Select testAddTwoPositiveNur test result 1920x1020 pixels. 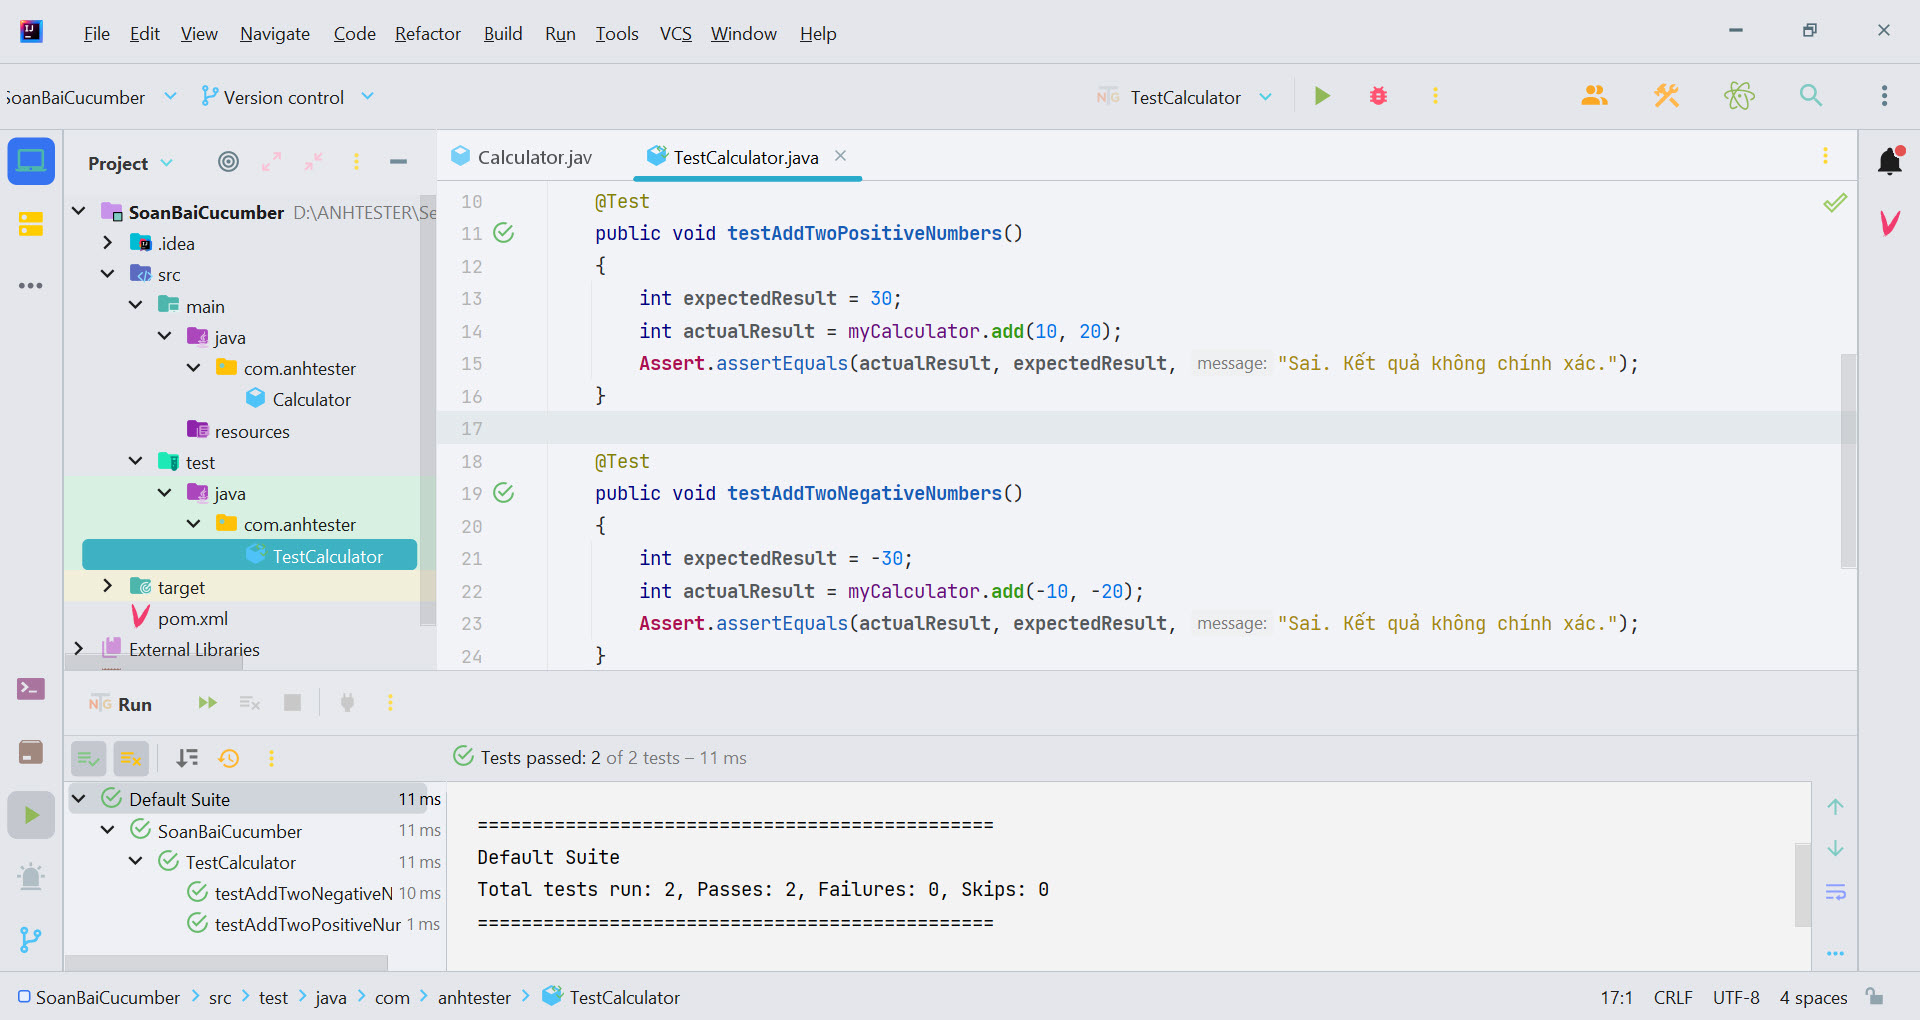coord(307,925)
